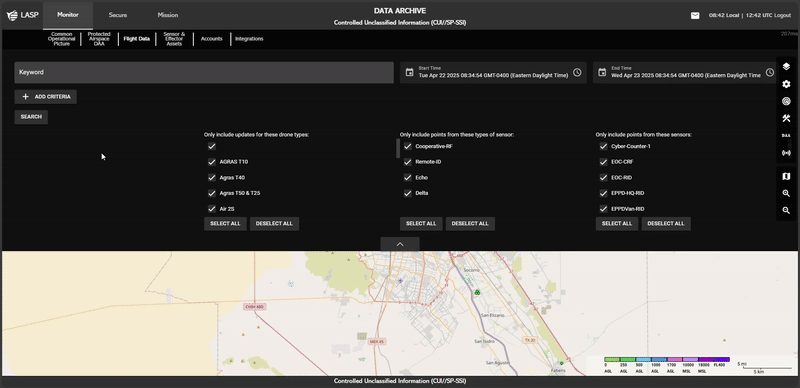Switch to the Monitor tab
This screenshot has height=388, width=800.
68,15
